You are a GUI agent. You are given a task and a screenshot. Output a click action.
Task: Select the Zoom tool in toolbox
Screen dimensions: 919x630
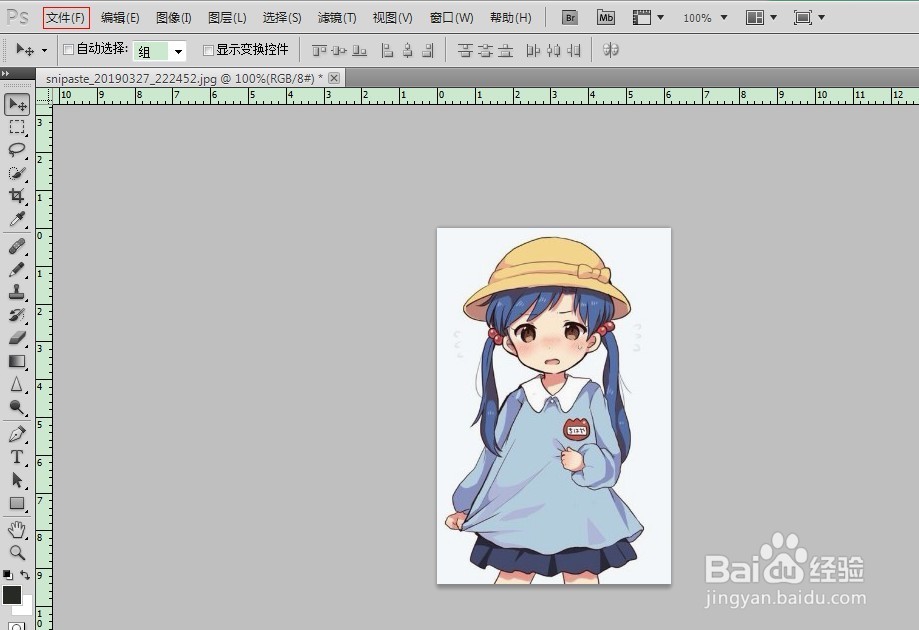pyautogui.click(x=17, y=553)
